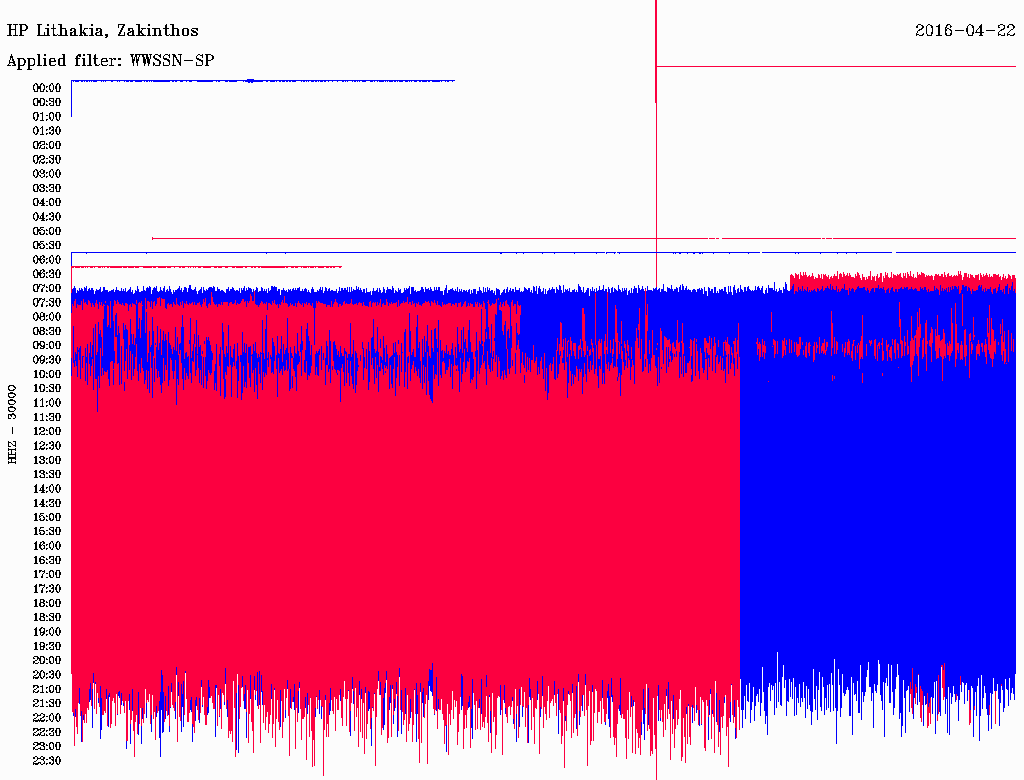Select the 06:30 time label
Image resolution: width=1024 pixels, height=780 pixels.
[47, 274]
